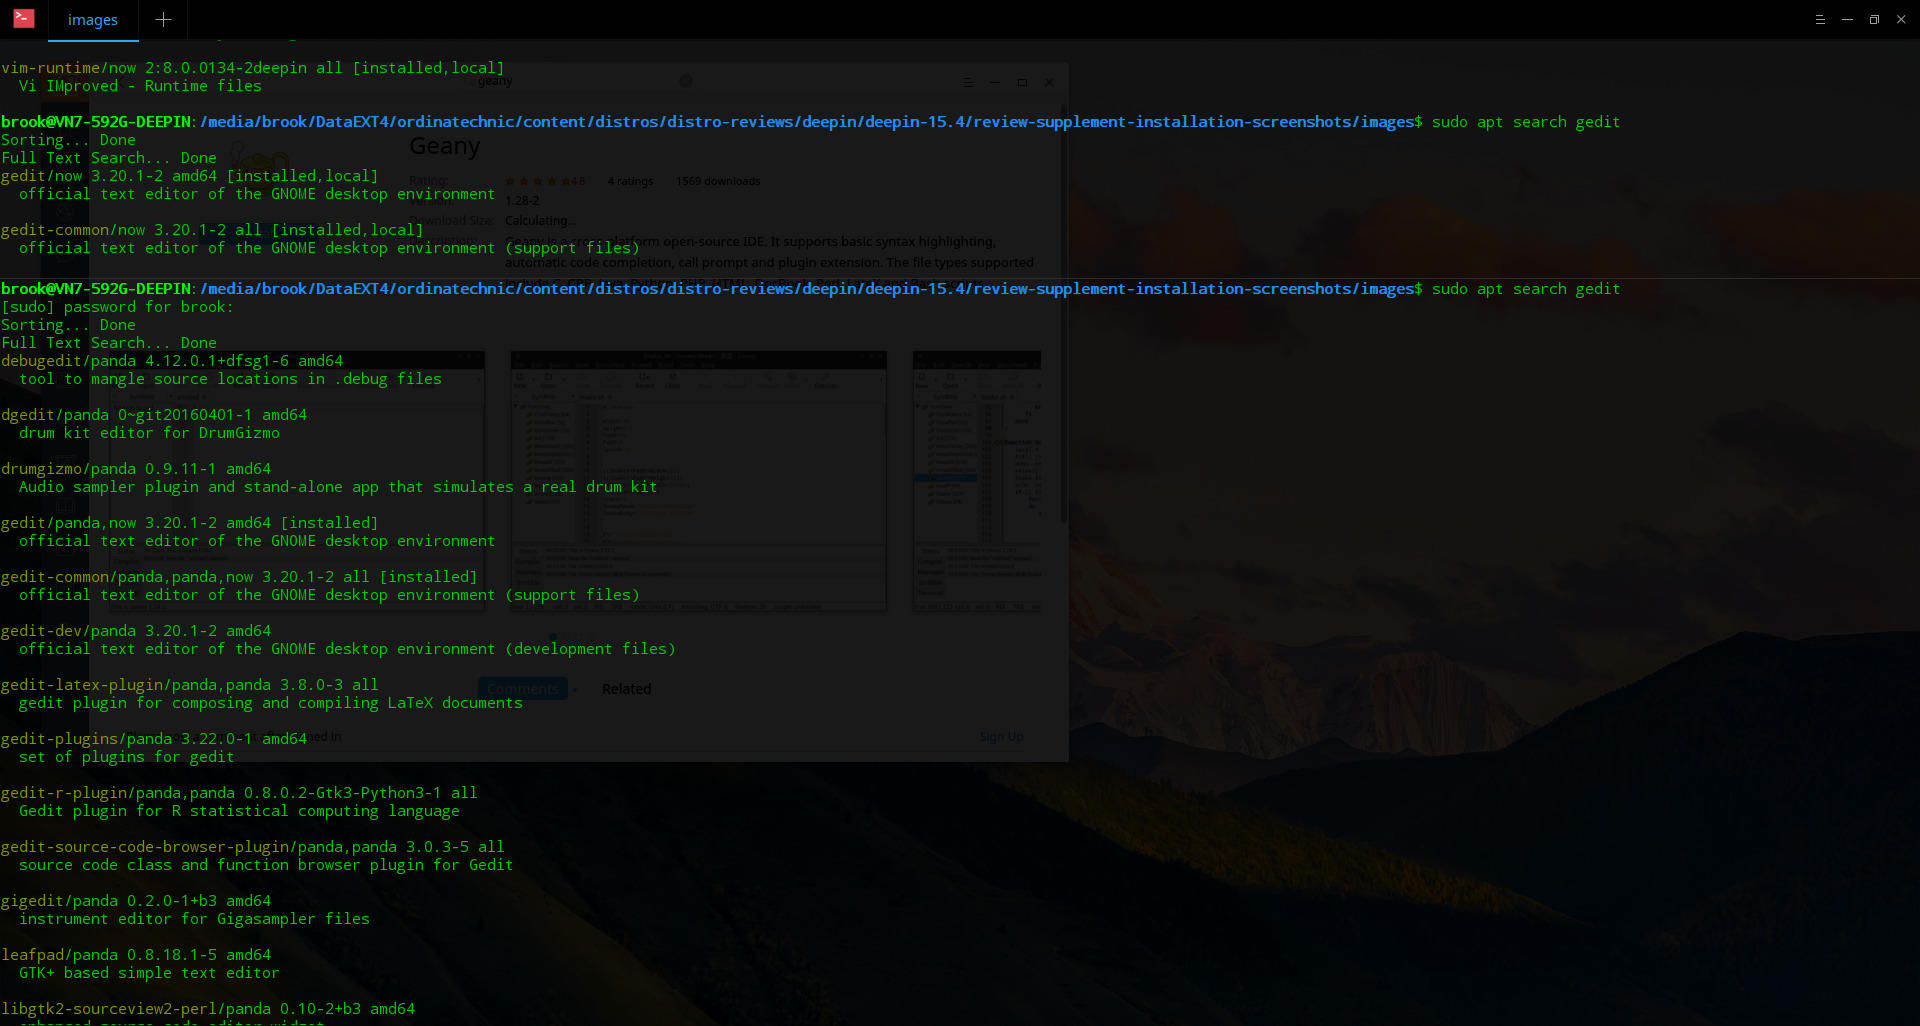Click 'gedit/now 3.20.1-2 amd64 [installed,local]' line
The image size is (1920, 1026).
pos(190,176)
